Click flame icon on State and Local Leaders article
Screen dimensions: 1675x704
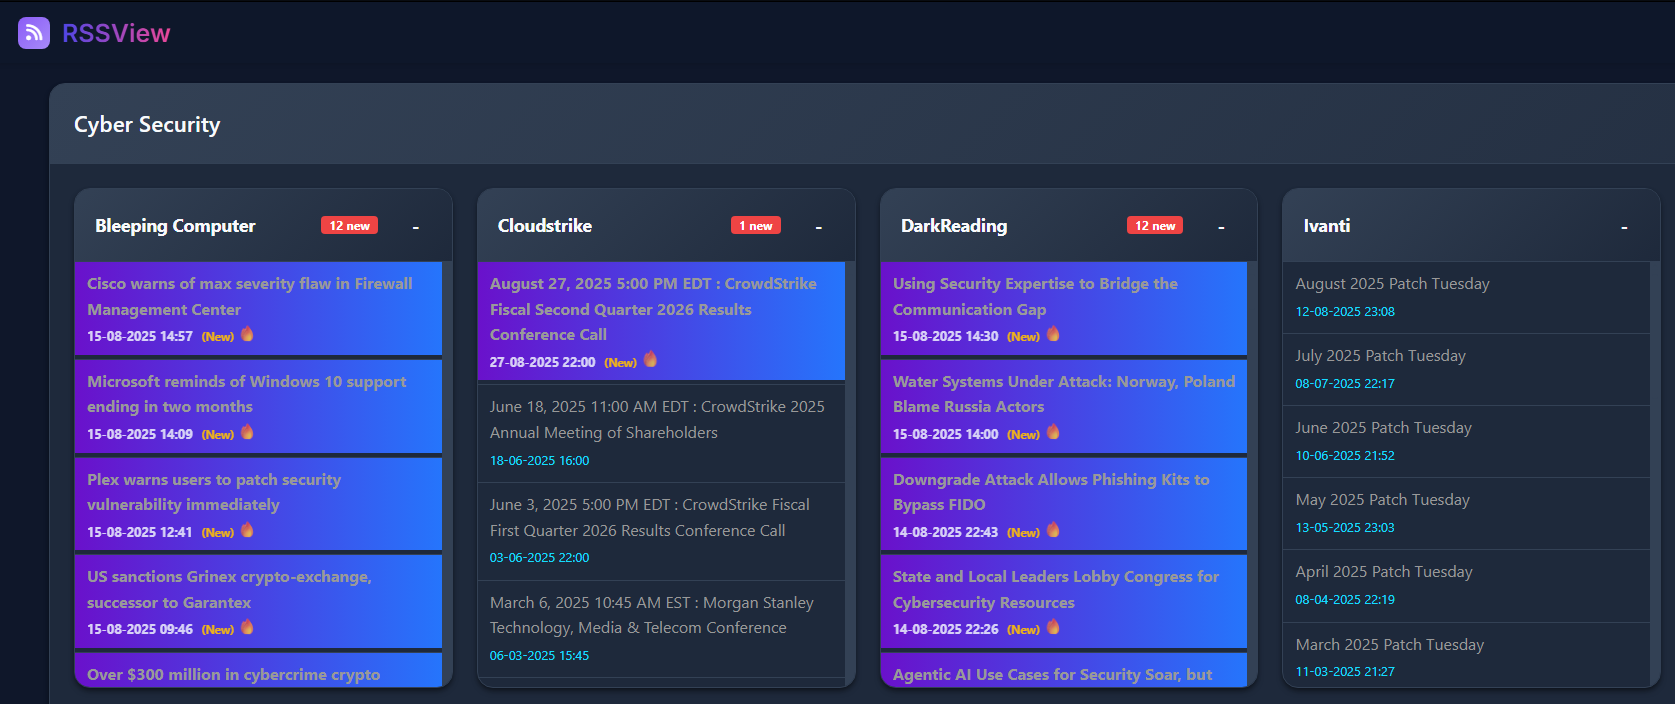pyautogui.click(x=1053, y=627)
